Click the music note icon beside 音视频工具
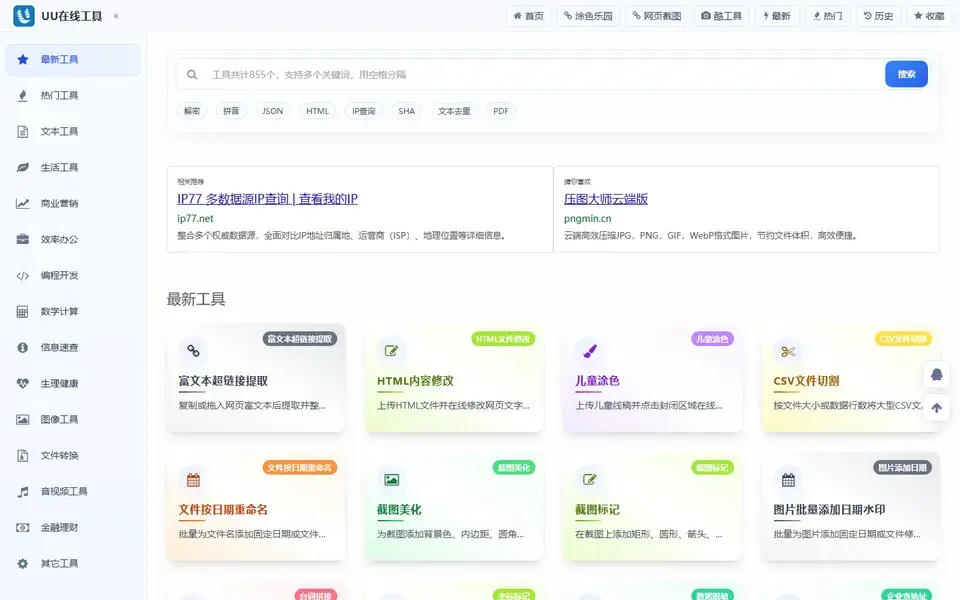The image size is (960, 600). point(23,492)
